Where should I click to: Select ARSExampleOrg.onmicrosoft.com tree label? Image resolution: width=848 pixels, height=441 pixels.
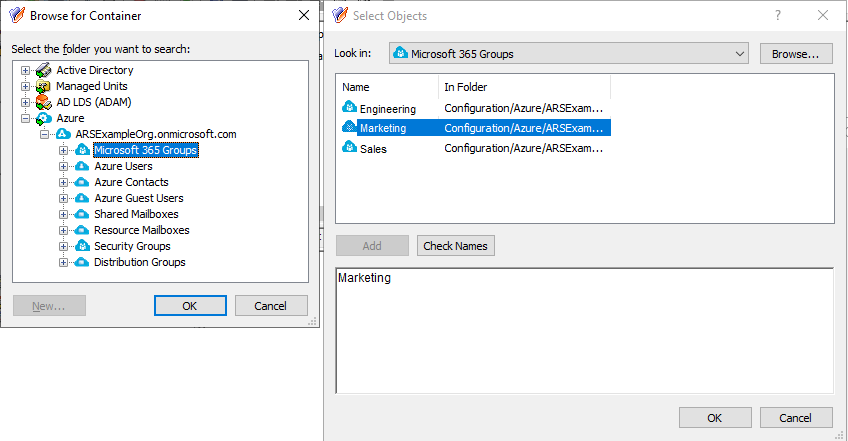(156, 134)
